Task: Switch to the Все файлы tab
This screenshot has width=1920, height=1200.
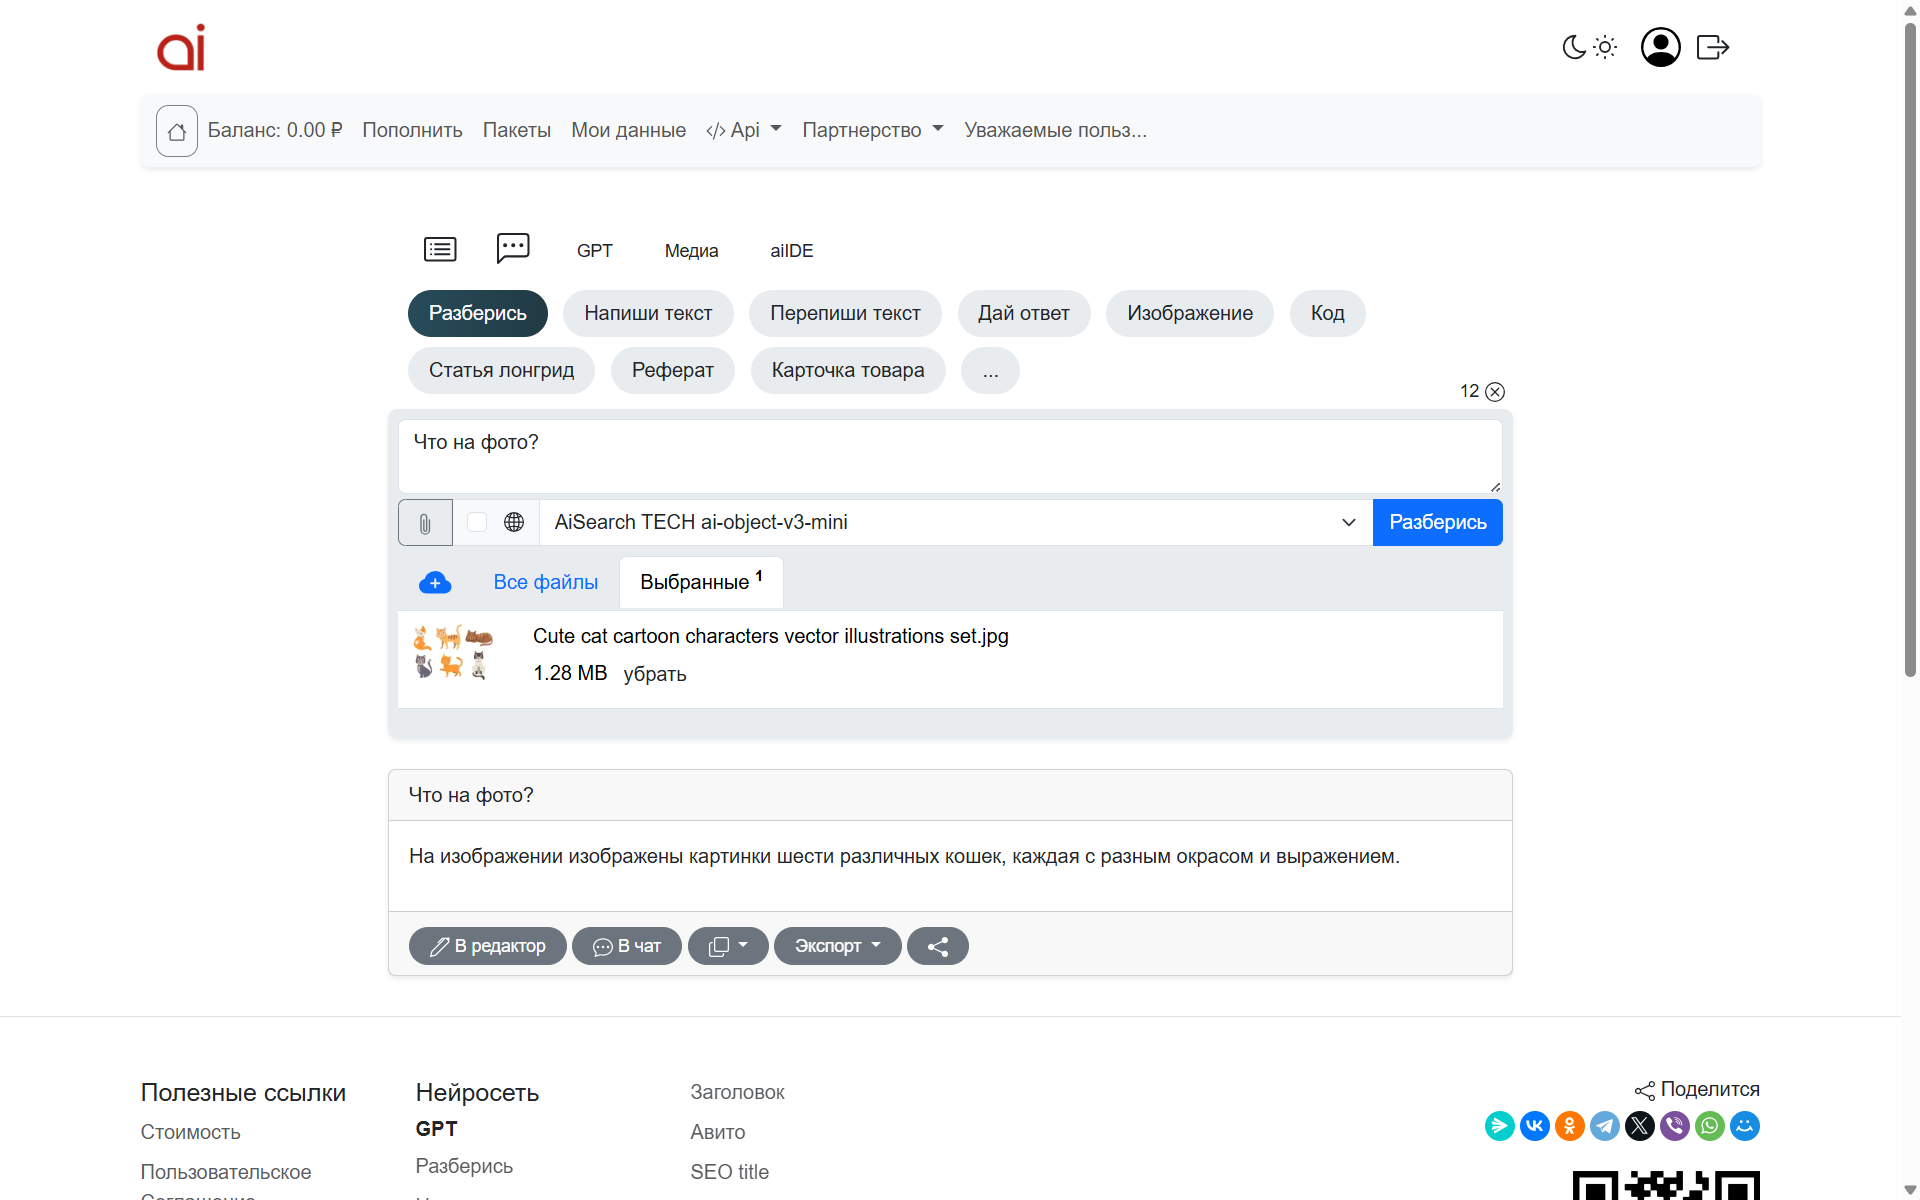Action: (x=545, y=582)
